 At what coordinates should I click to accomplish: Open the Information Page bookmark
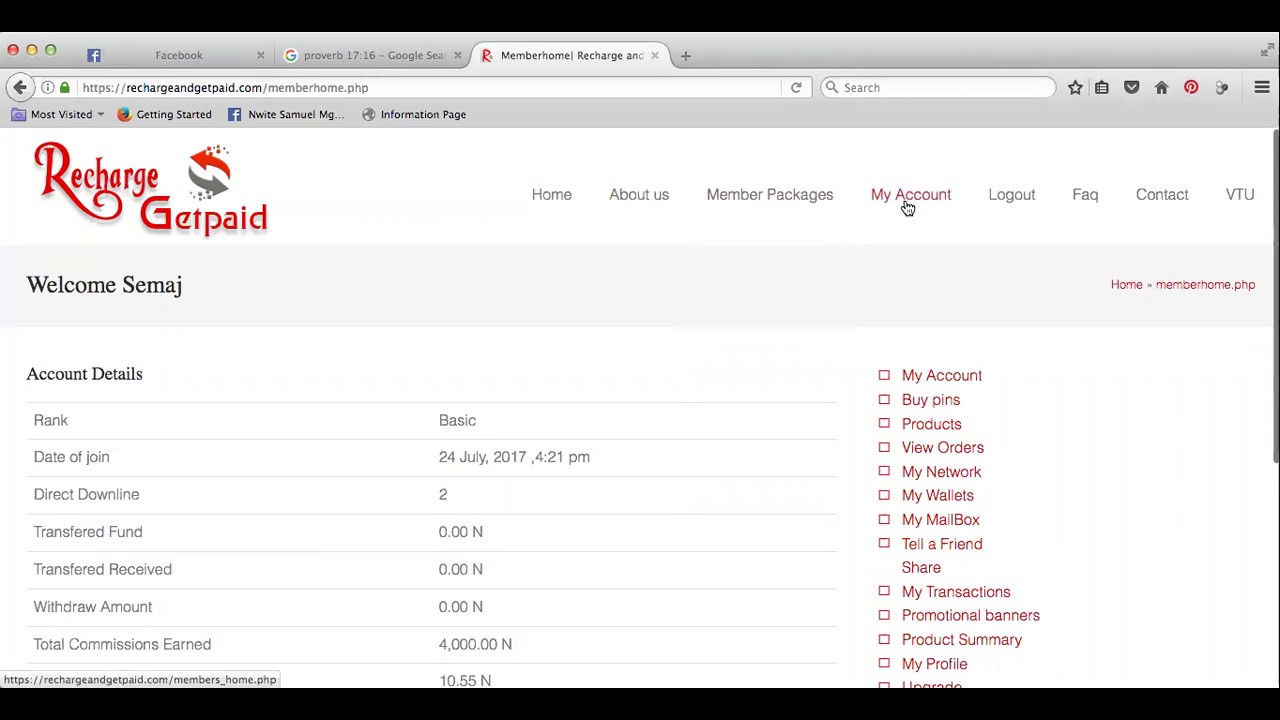pyautogui.click(x=414, y=114)
